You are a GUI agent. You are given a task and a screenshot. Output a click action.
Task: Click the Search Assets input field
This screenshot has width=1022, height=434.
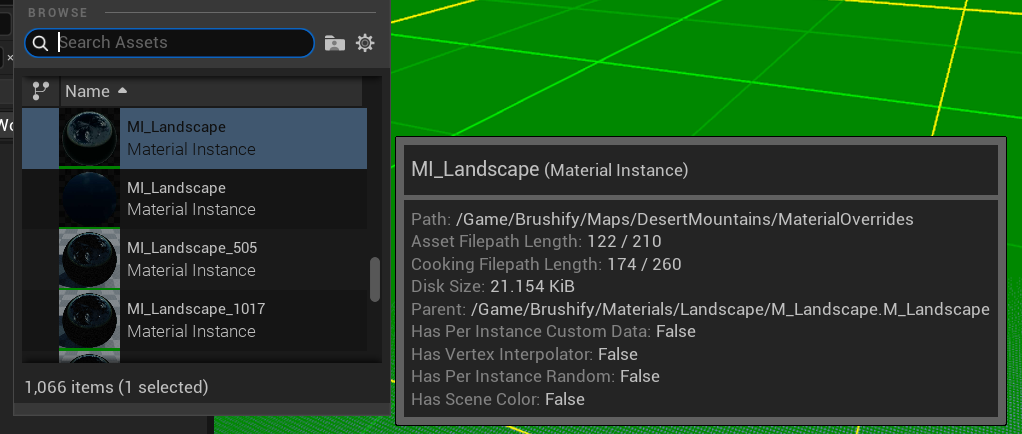[169, 43]
